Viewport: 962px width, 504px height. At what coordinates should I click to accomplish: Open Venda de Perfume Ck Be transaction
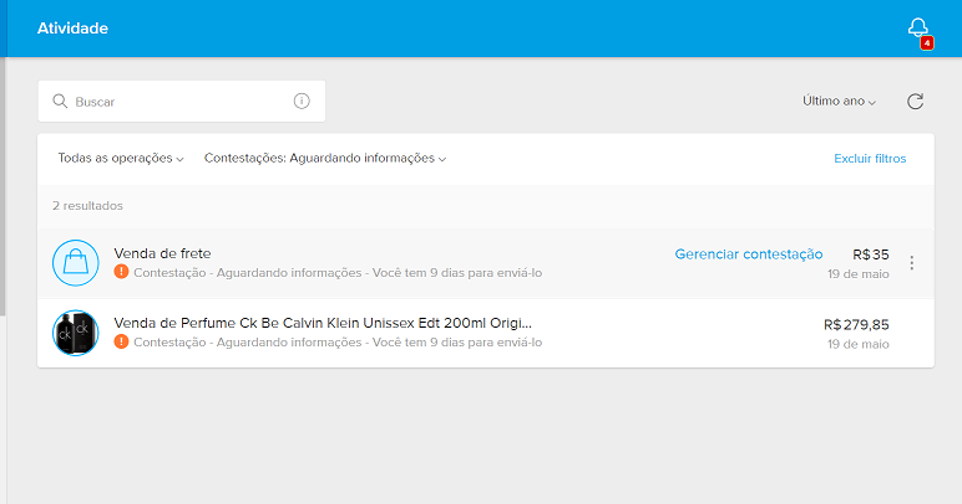(323, 323)
